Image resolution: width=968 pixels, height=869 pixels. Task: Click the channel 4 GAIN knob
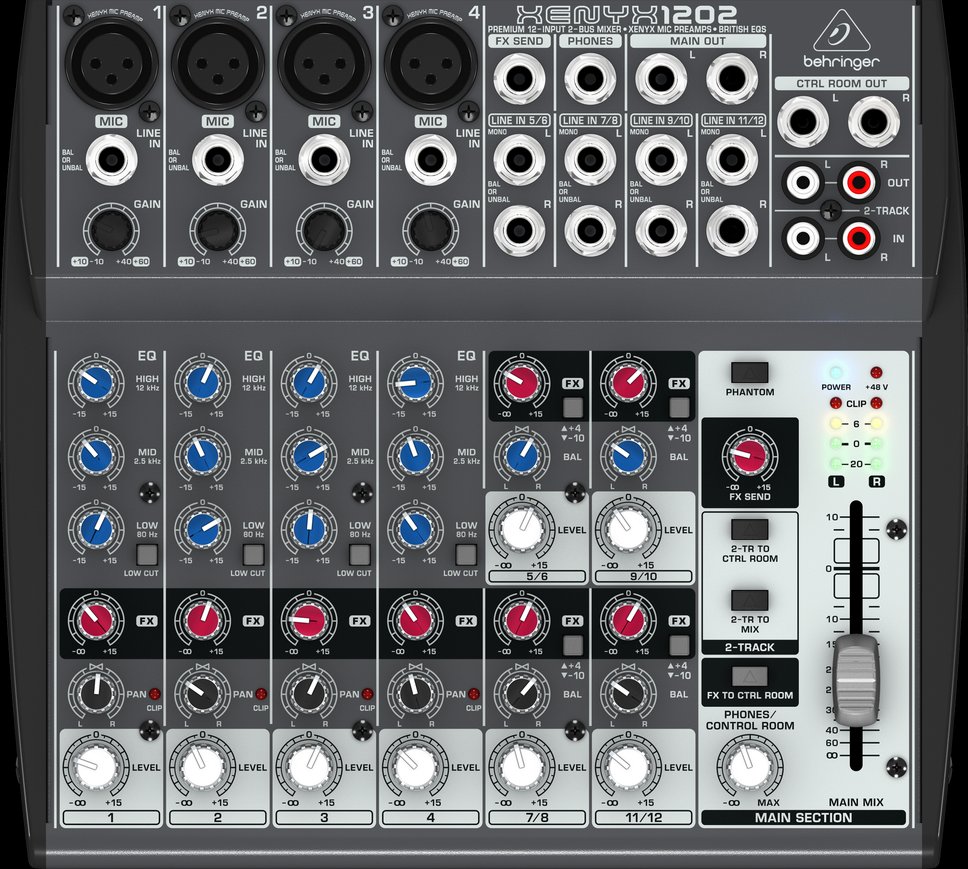tap(431, 232)
